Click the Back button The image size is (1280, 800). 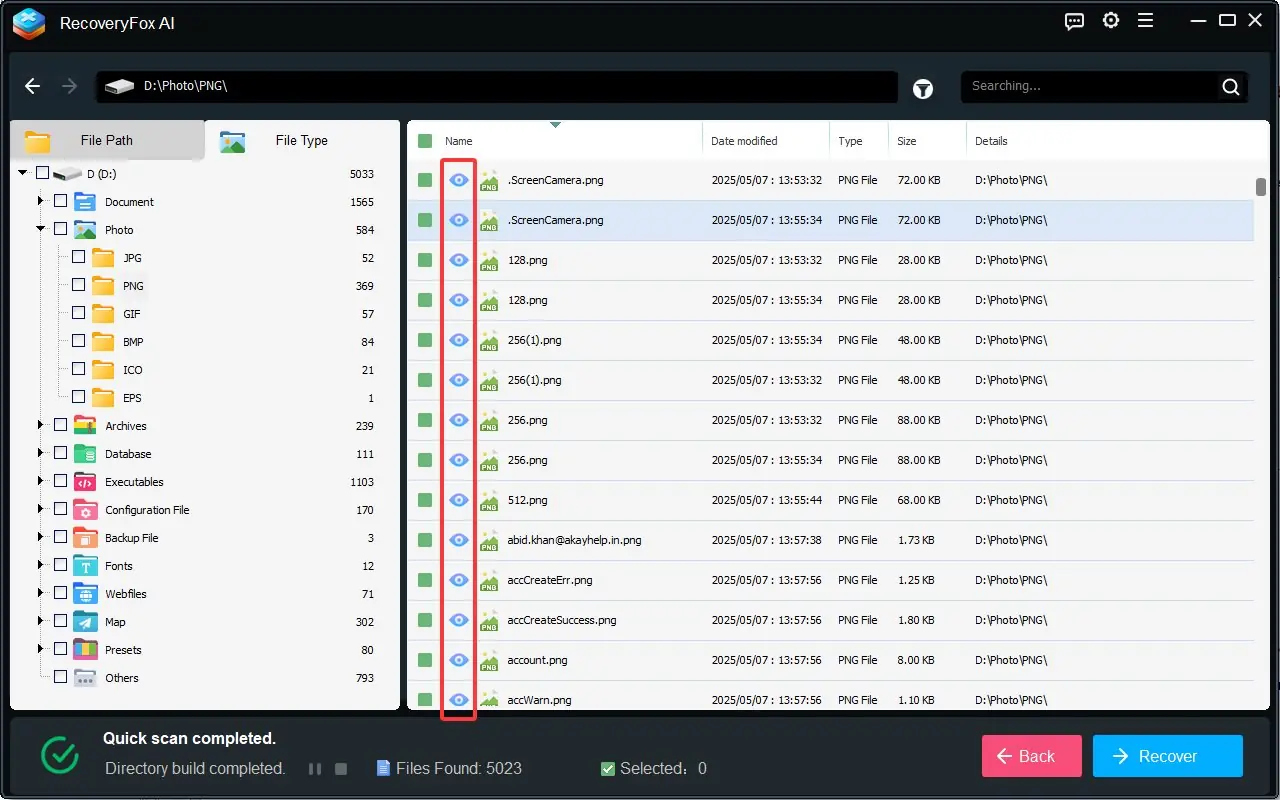tap(1032, 756)
